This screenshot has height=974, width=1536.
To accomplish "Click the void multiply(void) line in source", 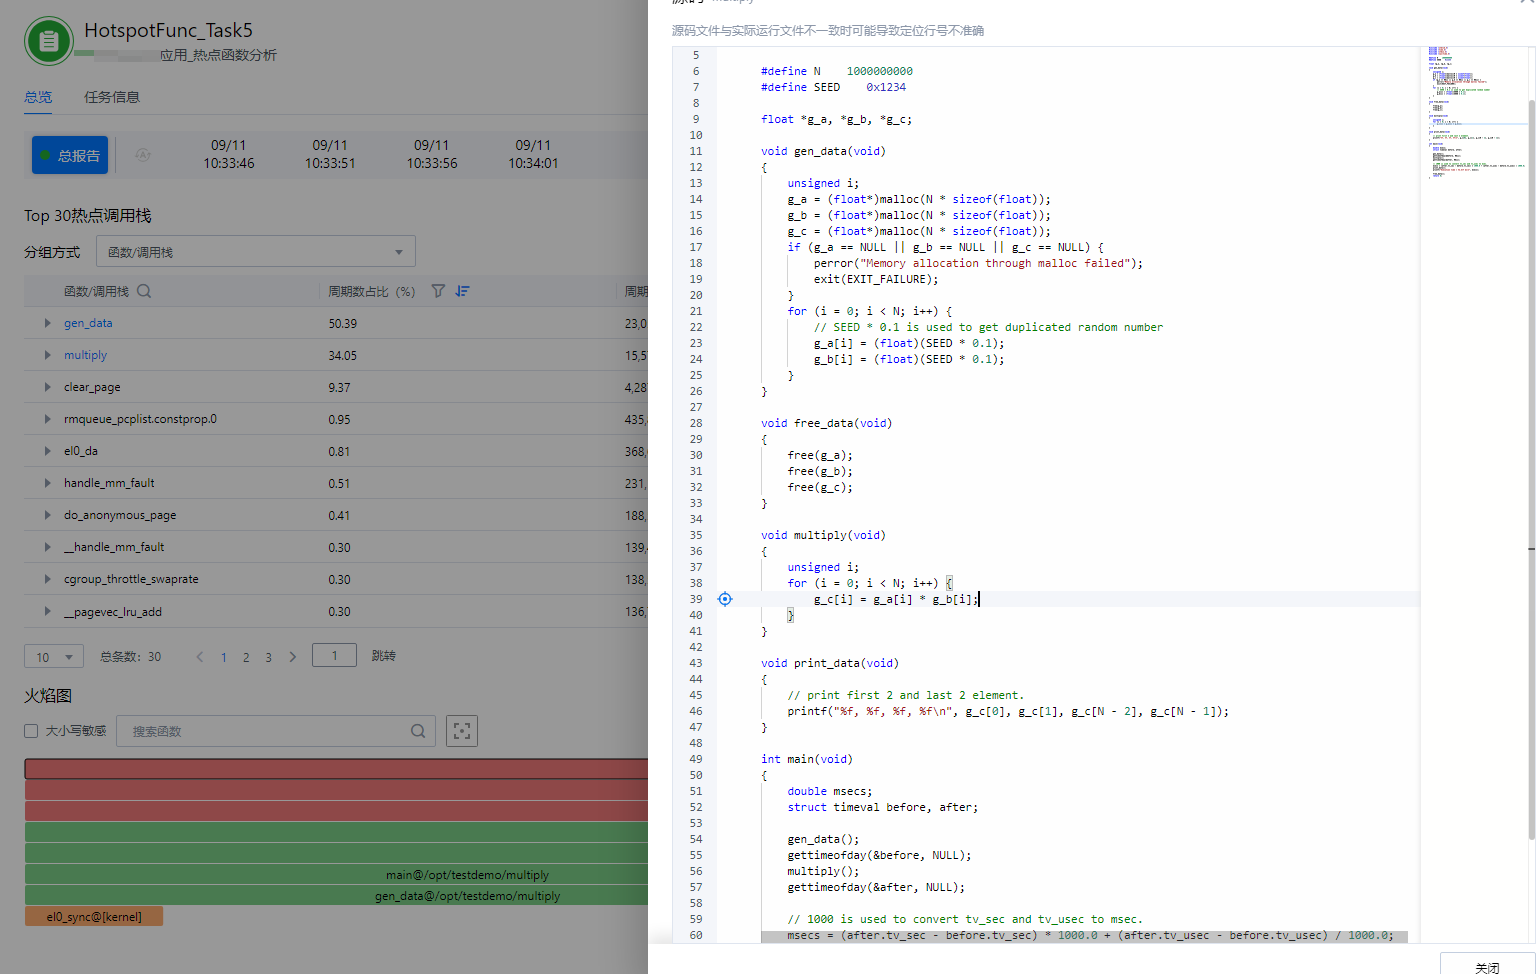I will 823,535.
